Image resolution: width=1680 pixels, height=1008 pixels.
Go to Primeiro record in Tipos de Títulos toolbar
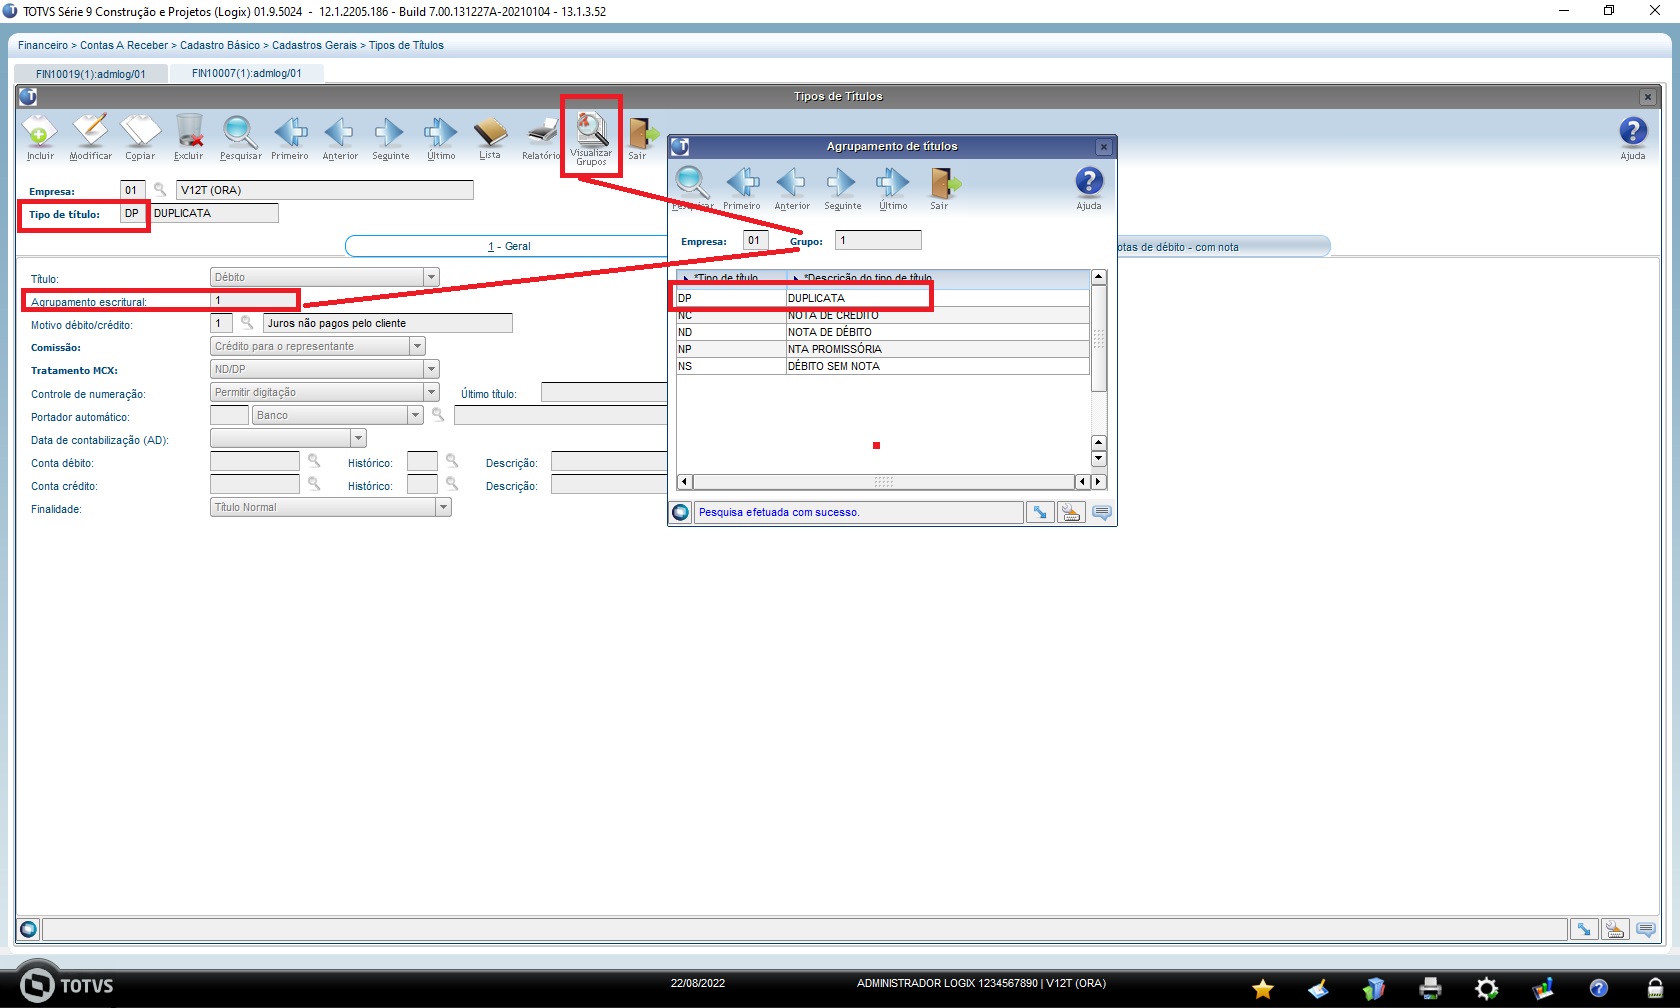[290, 137]
